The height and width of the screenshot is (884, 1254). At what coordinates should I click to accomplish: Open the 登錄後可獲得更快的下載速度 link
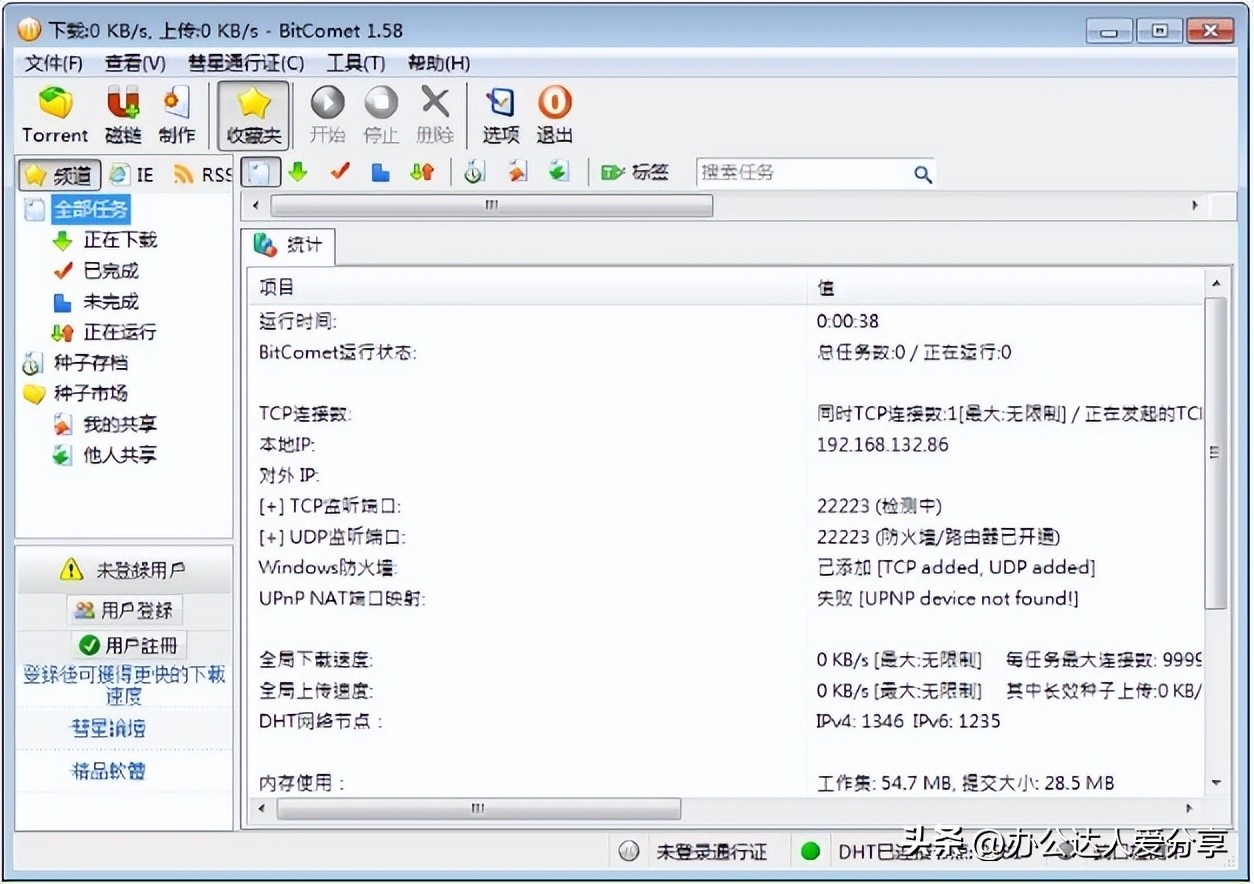coord(125,685)
